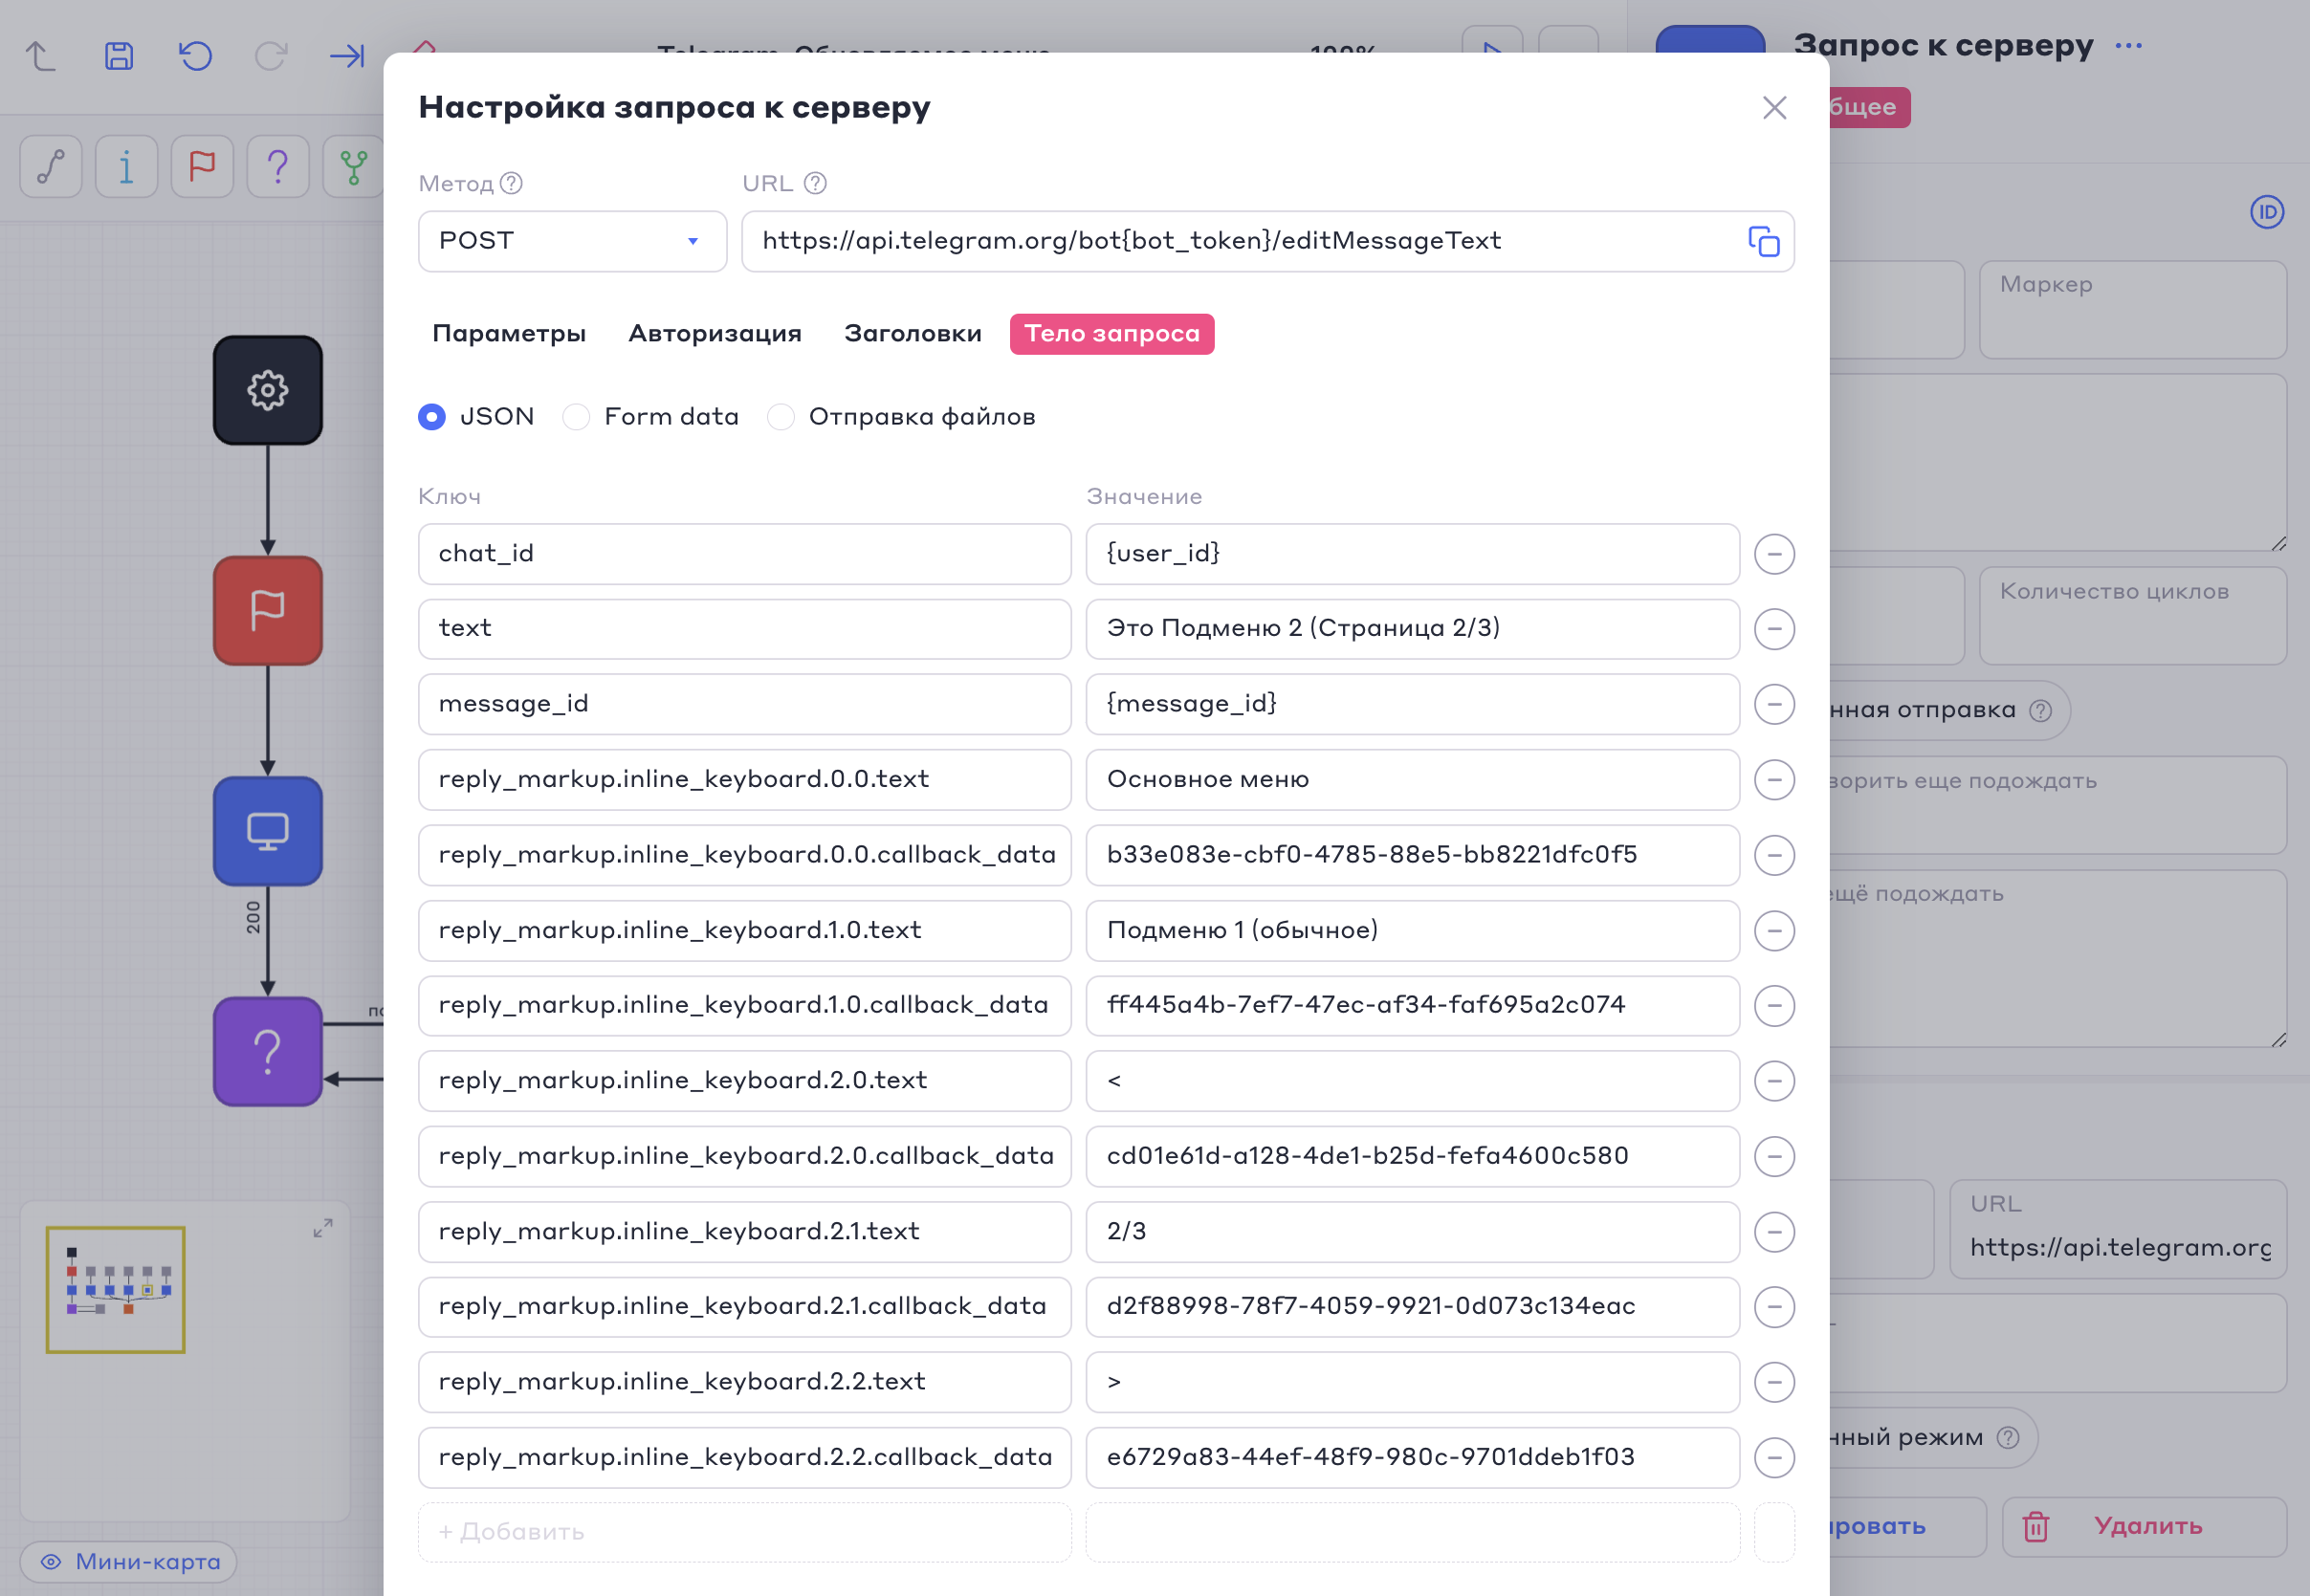Save the scenario with the floppy icon

pos(119,56)
